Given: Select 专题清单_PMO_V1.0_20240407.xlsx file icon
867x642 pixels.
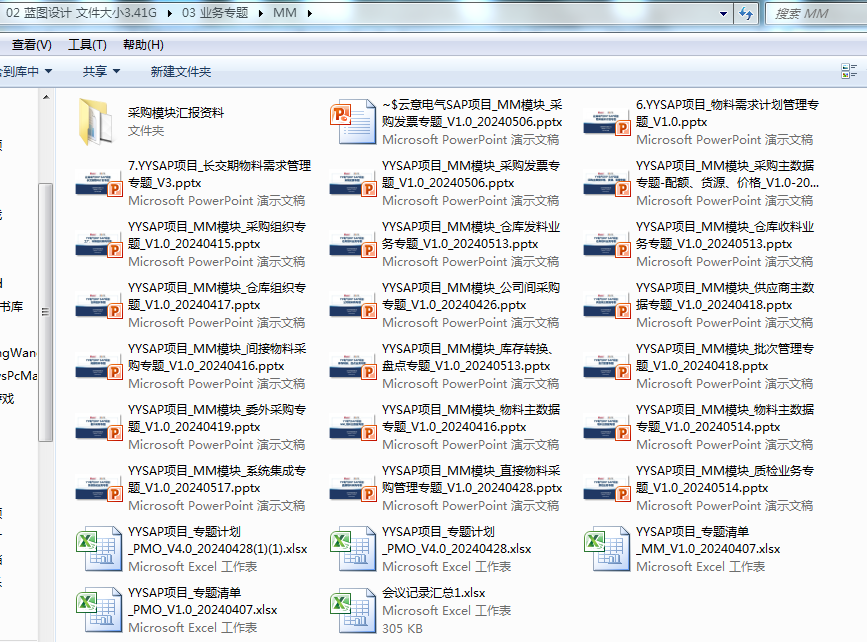Looking at the screenshot, I should click(x=97, y=609).
